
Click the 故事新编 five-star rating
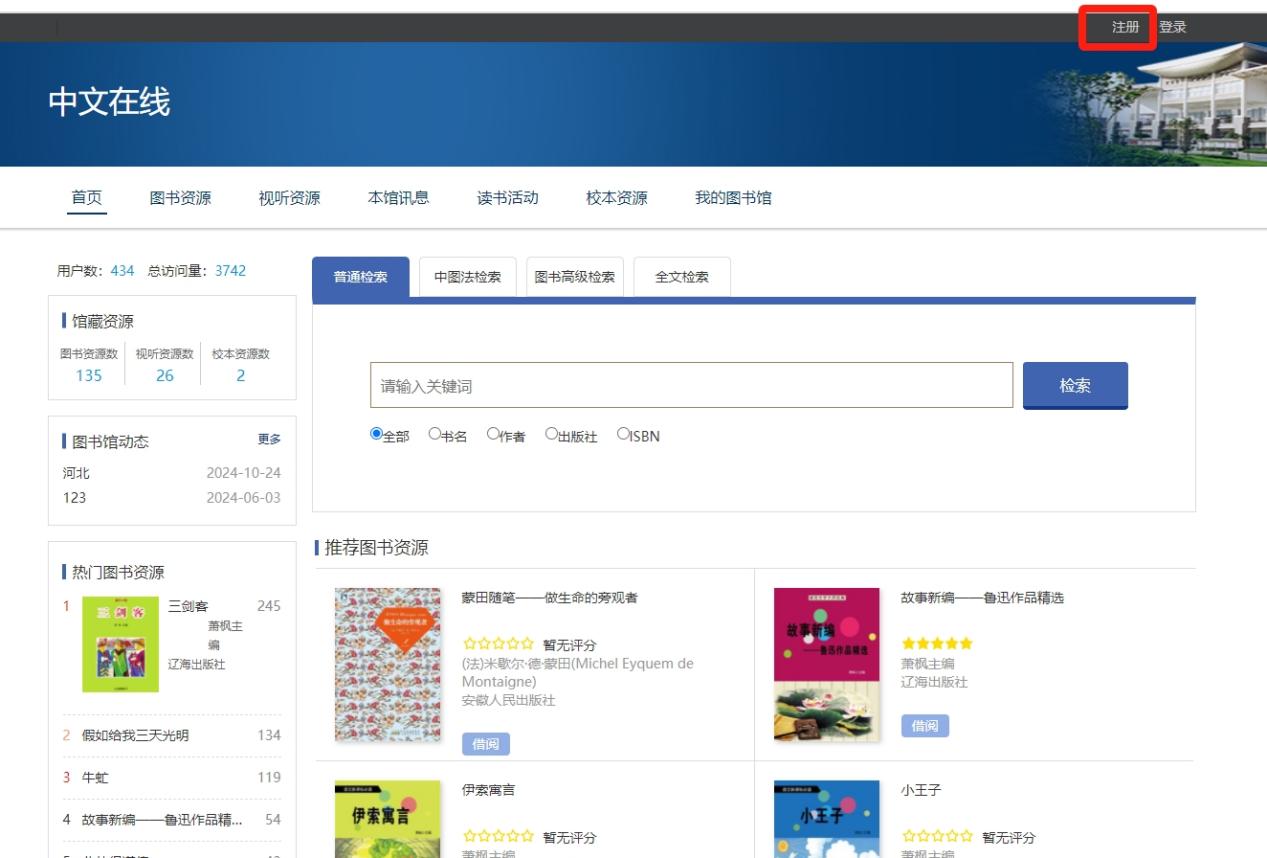[937, 643]
